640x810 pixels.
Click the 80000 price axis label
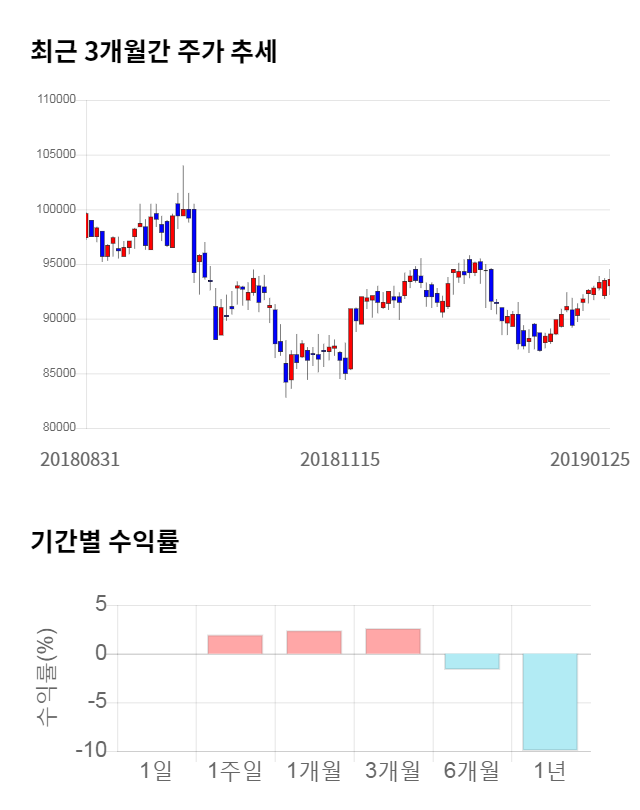[x=59, y=428]
